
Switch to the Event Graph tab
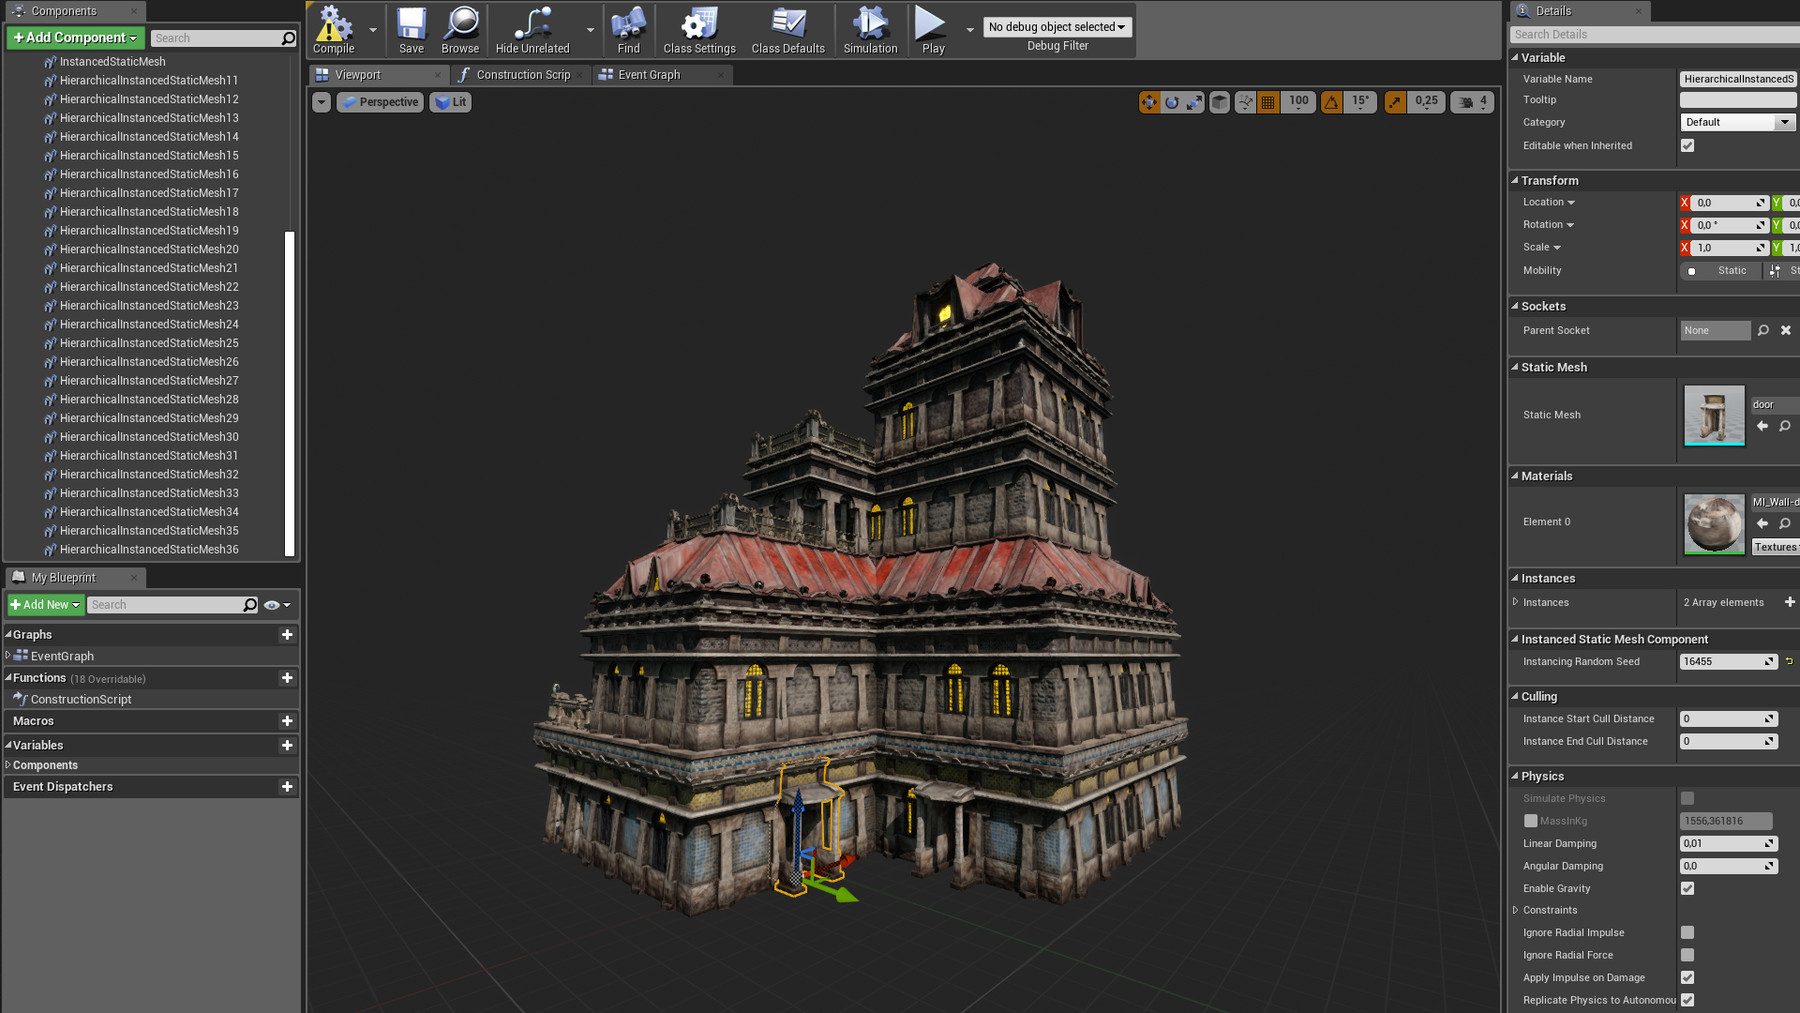pyautogui.click(x=648, y=74)
